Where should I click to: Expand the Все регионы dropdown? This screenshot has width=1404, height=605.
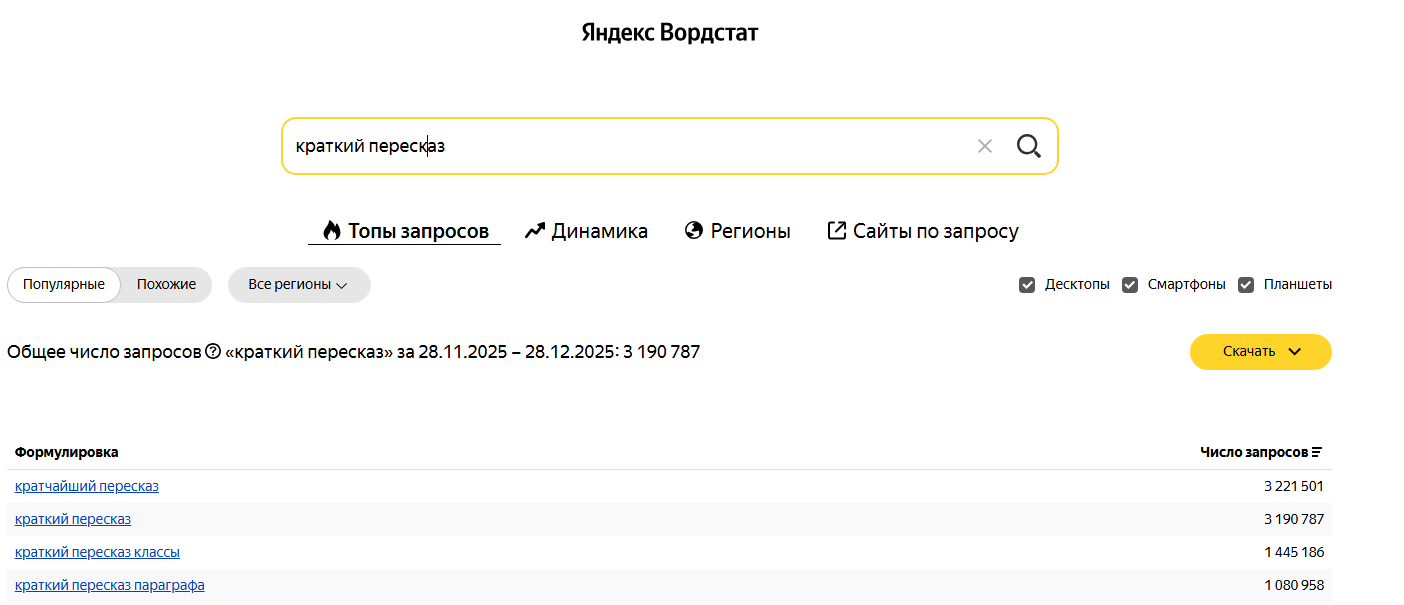click(299, 284)
